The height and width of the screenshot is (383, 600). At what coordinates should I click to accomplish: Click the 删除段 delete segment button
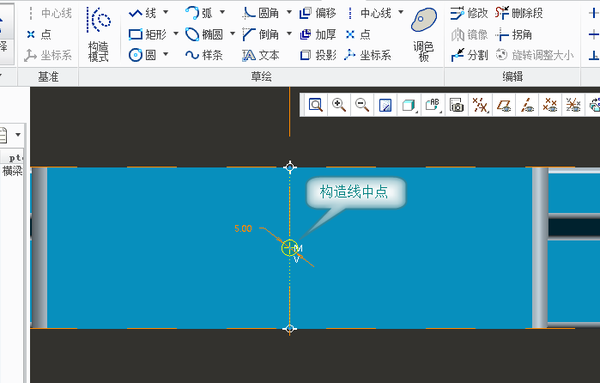point(519,13)
